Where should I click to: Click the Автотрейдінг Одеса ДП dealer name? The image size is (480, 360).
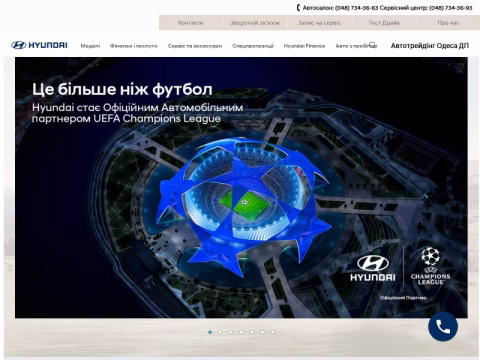pyautogui.click(x=430, y=45)
